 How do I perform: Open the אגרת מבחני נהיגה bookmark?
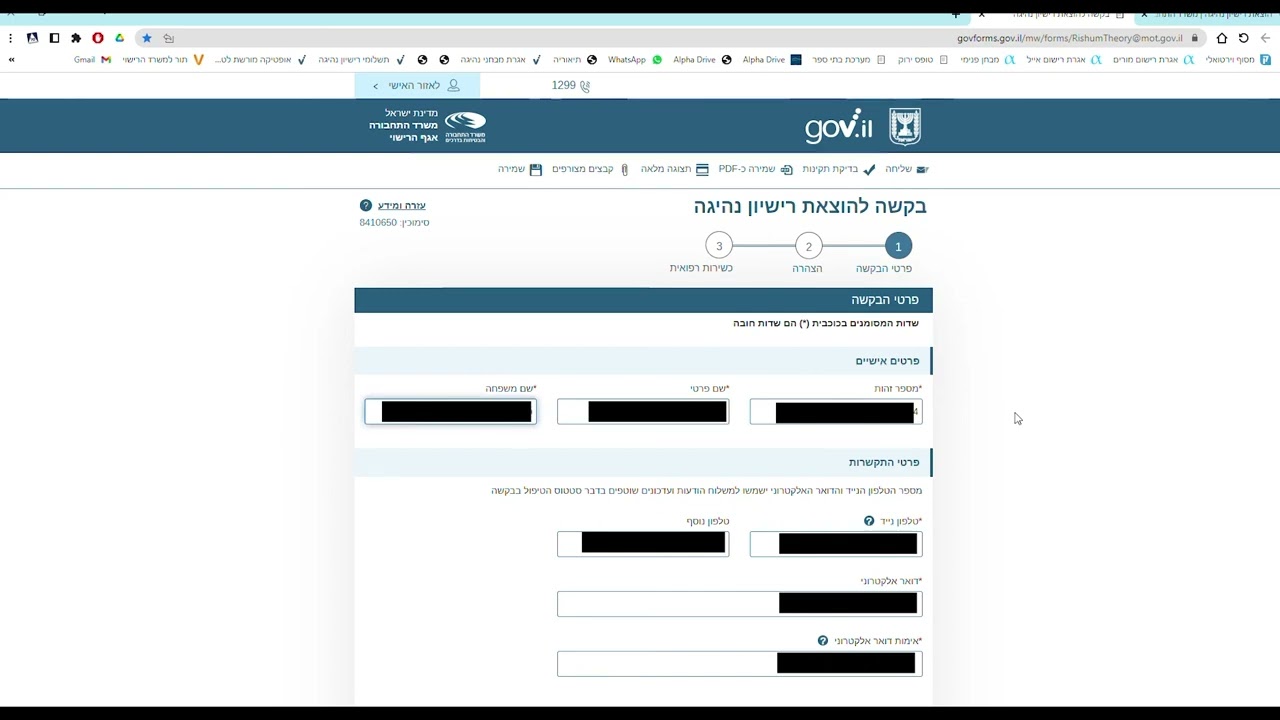click(500, 60)
